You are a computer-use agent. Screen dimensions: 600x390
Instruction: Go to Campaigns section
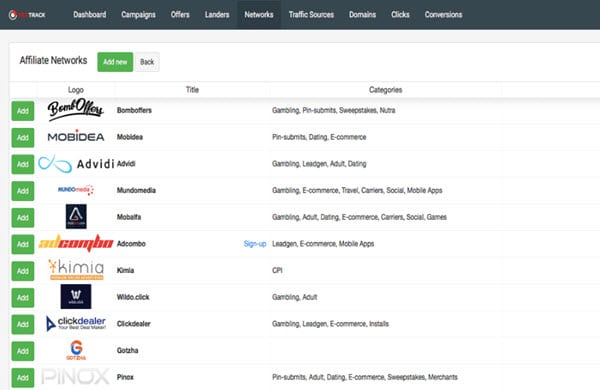pyautogui.click(x=138, y=15)
